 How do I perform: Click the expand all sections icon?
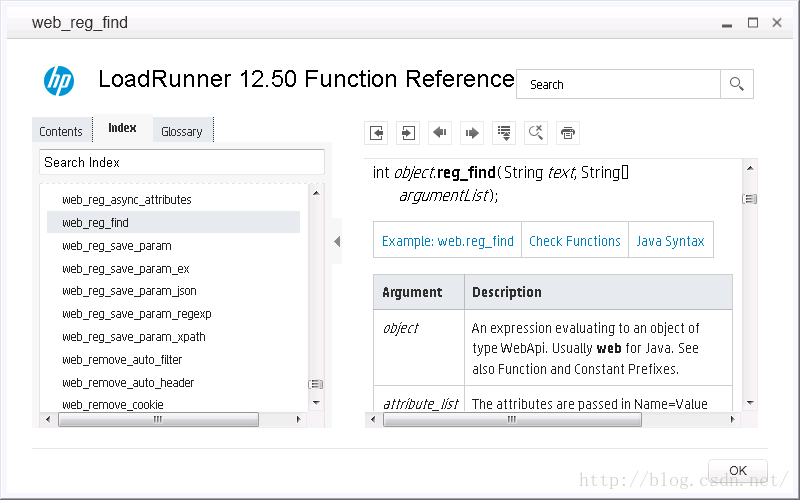click(x=504, y=133)
